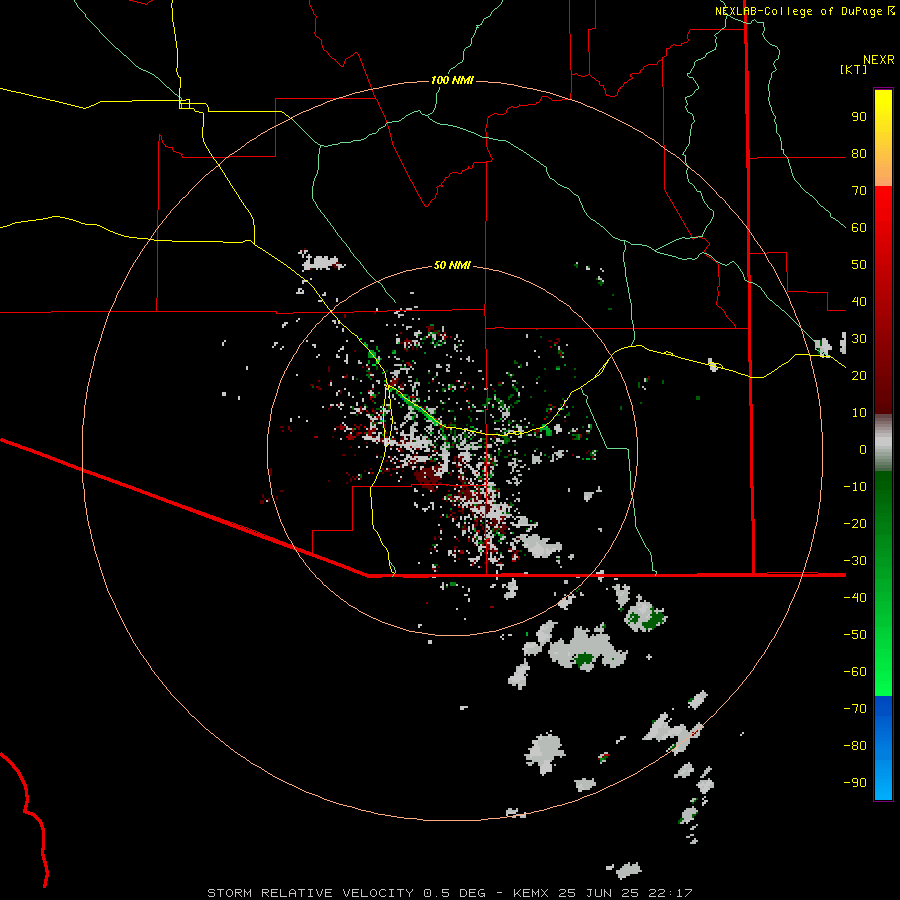
Task: Select the 100 NMI range ring label
Action: [452, 80]
